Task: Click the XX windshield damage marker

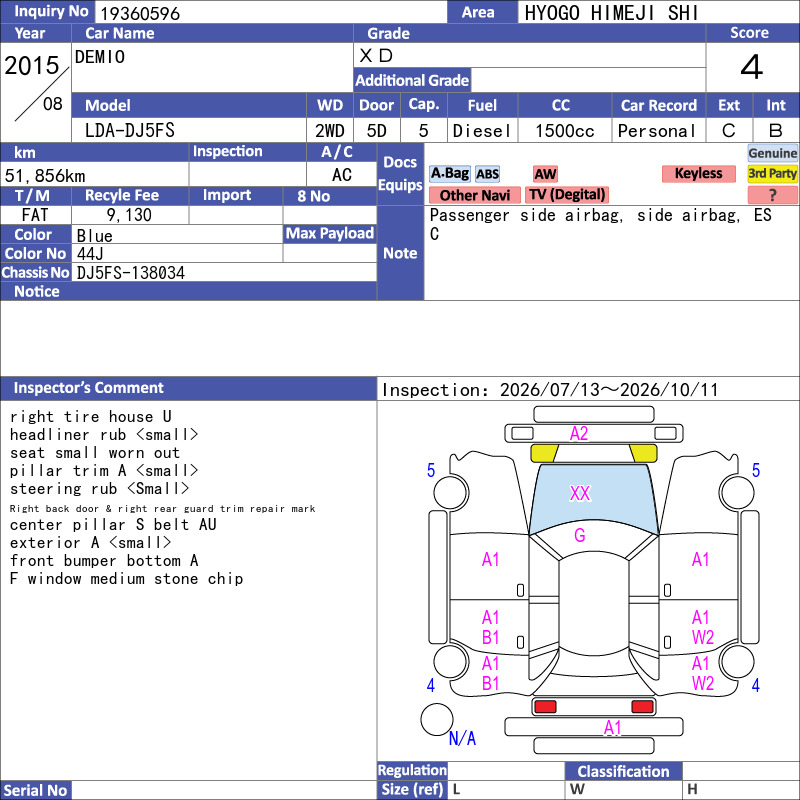Action: tap(580, 493)
